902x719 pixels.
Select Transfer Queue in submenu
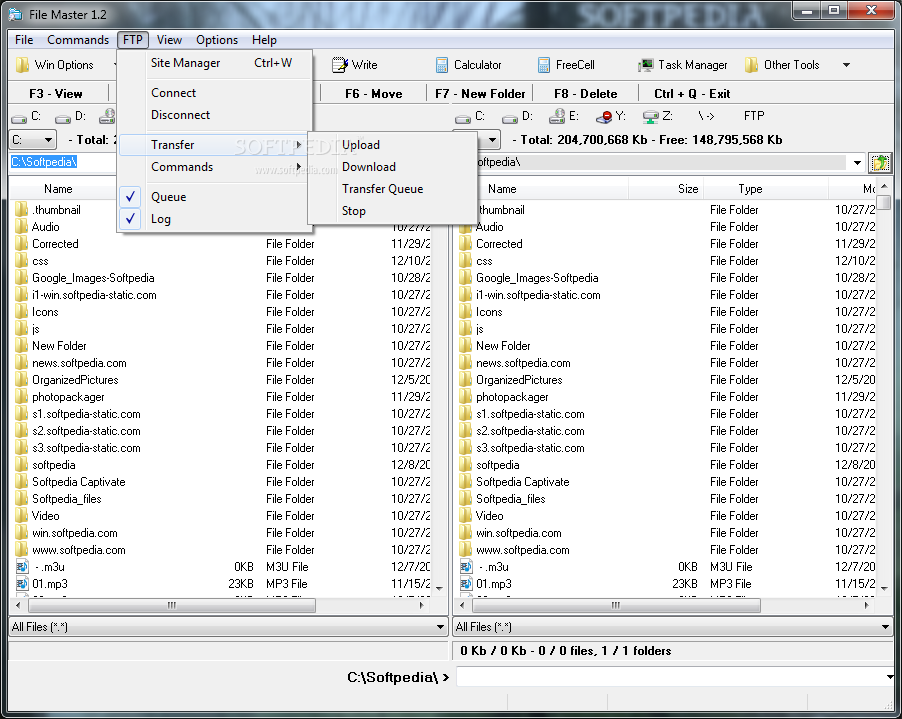pos(392,189)
